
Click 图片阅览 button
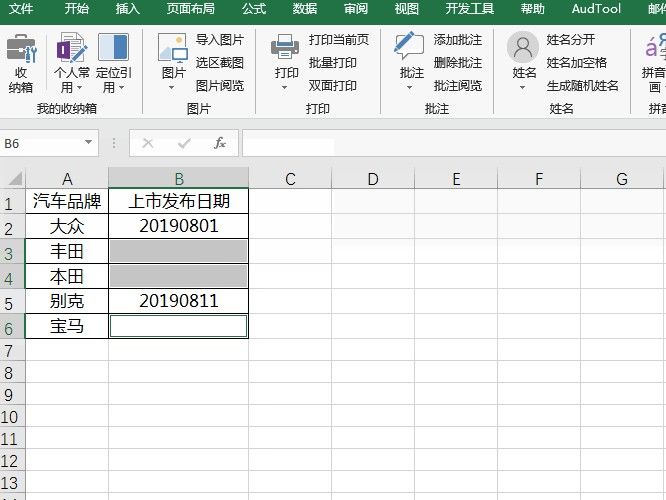tap(220, 86)
